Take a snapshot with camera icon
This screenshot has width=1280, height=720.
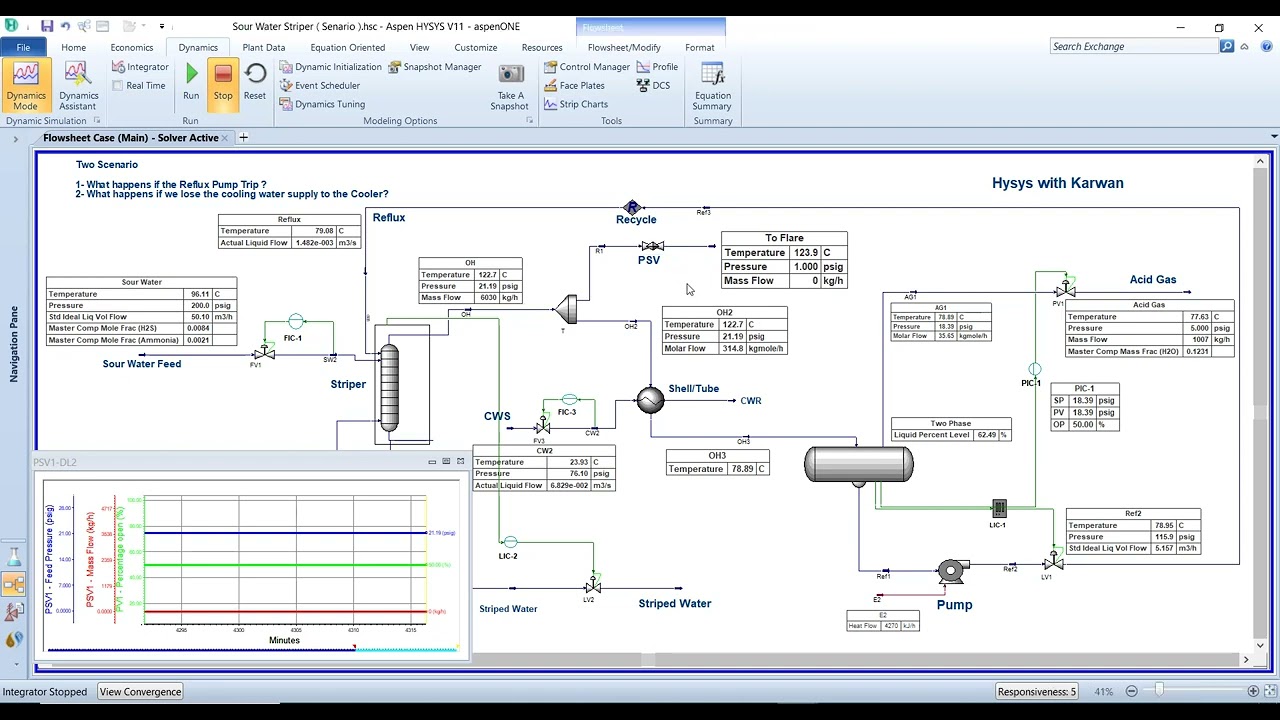(511, 85)
